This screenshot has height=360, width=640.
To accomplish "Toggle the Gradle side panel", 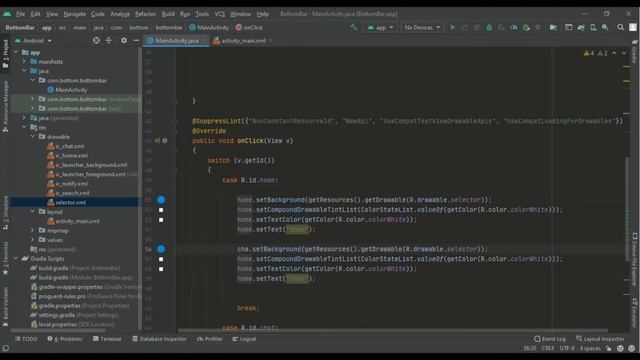I will 635,51.
